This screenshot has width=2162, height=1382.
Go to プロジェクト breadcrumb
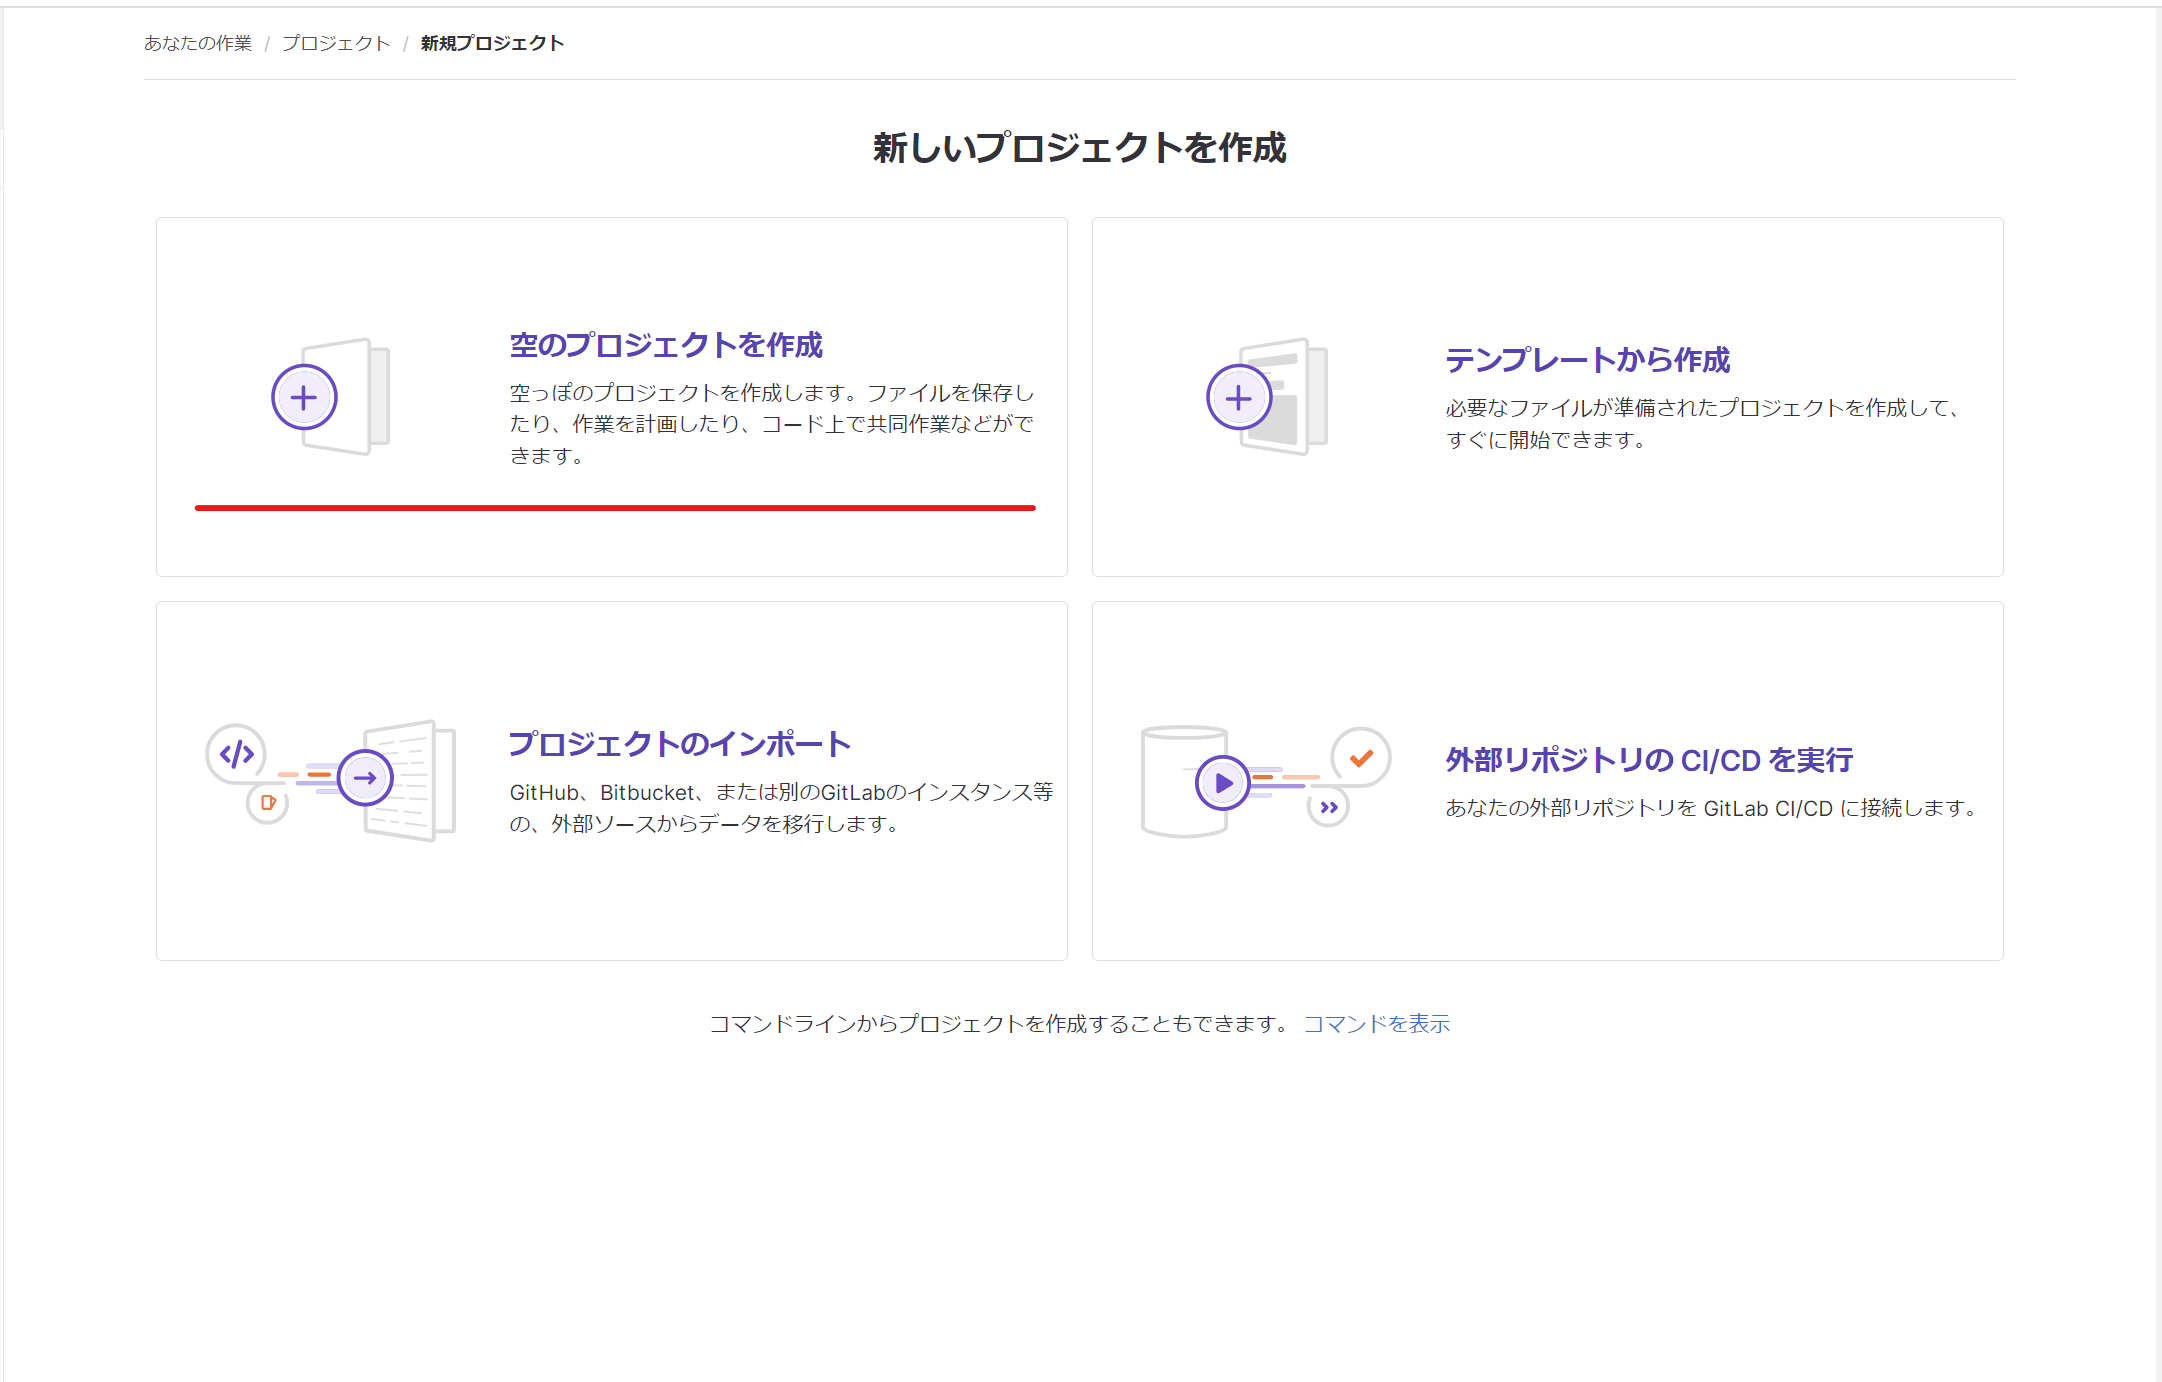click(x=336, y=43)
